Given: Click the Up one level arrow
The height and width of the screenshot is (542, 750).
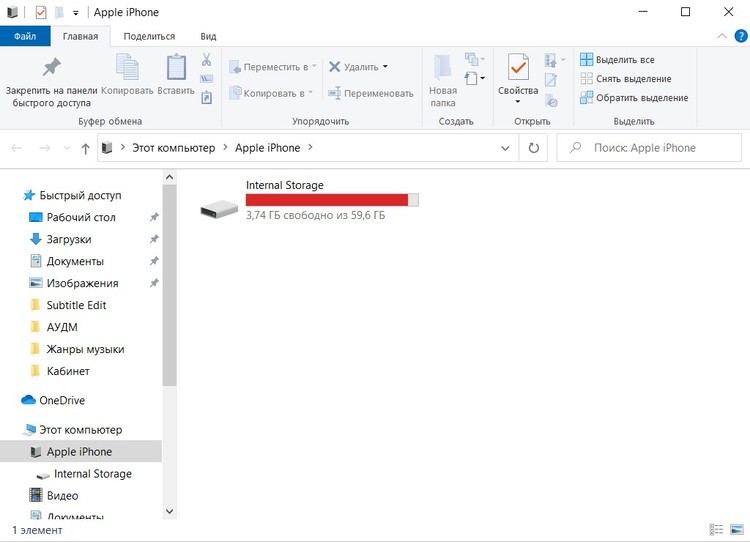Looking at the screenshot, I should [x=85, y=148].
